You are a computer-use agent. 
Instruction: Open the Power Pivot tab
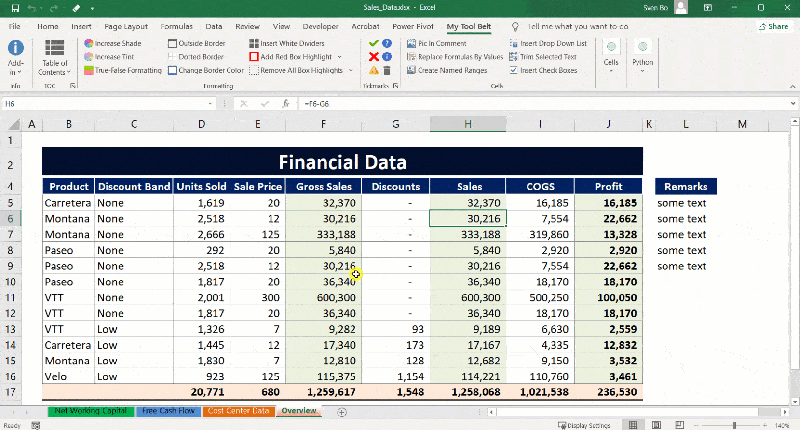coord(413,27)
